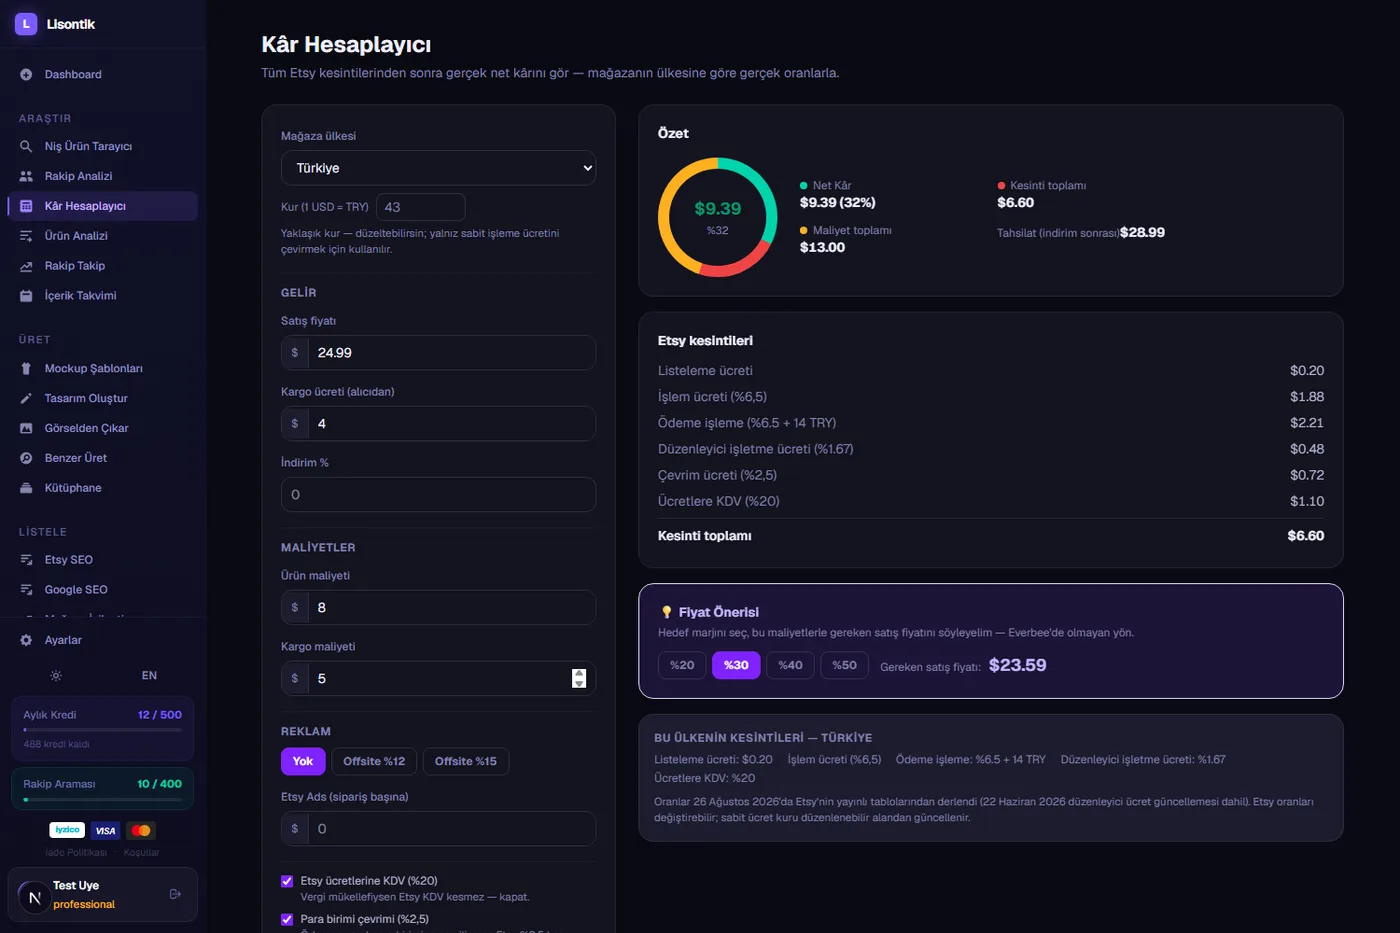Click the Benzer Üret icon
Screen dimensions: 1400x933
coord(26,458)
